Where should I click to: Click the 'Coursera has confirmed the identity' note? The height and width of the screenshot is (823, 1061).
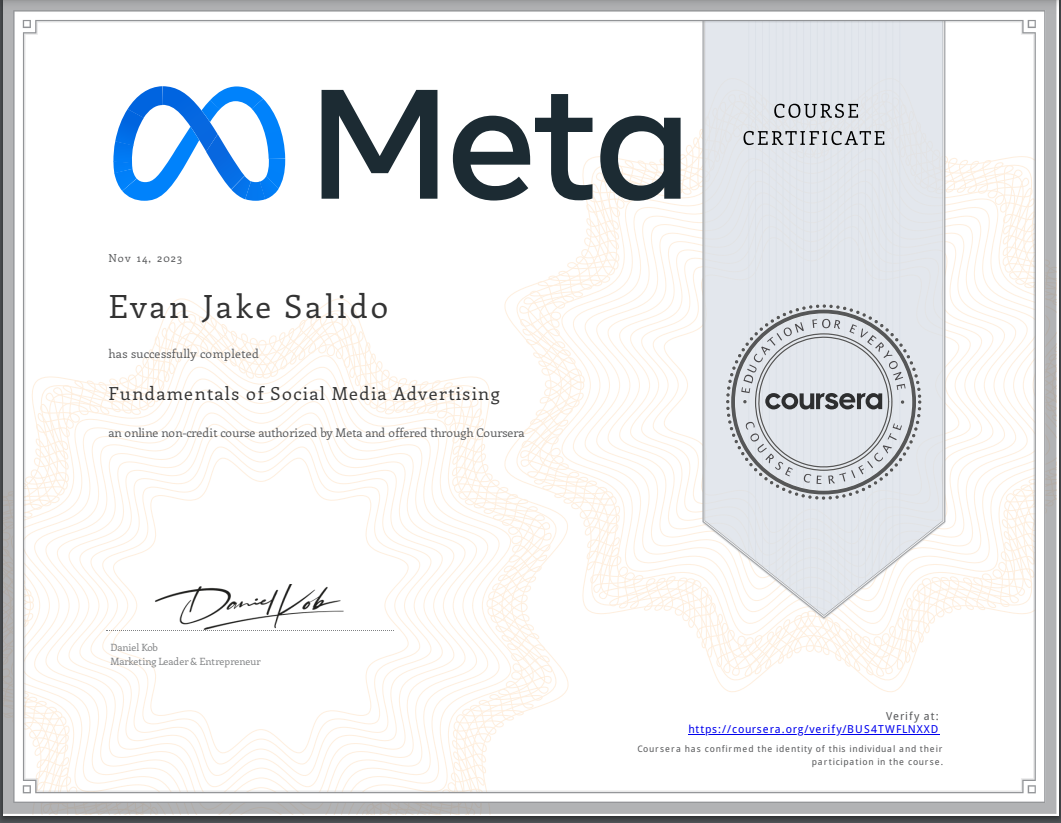[790, 755]
